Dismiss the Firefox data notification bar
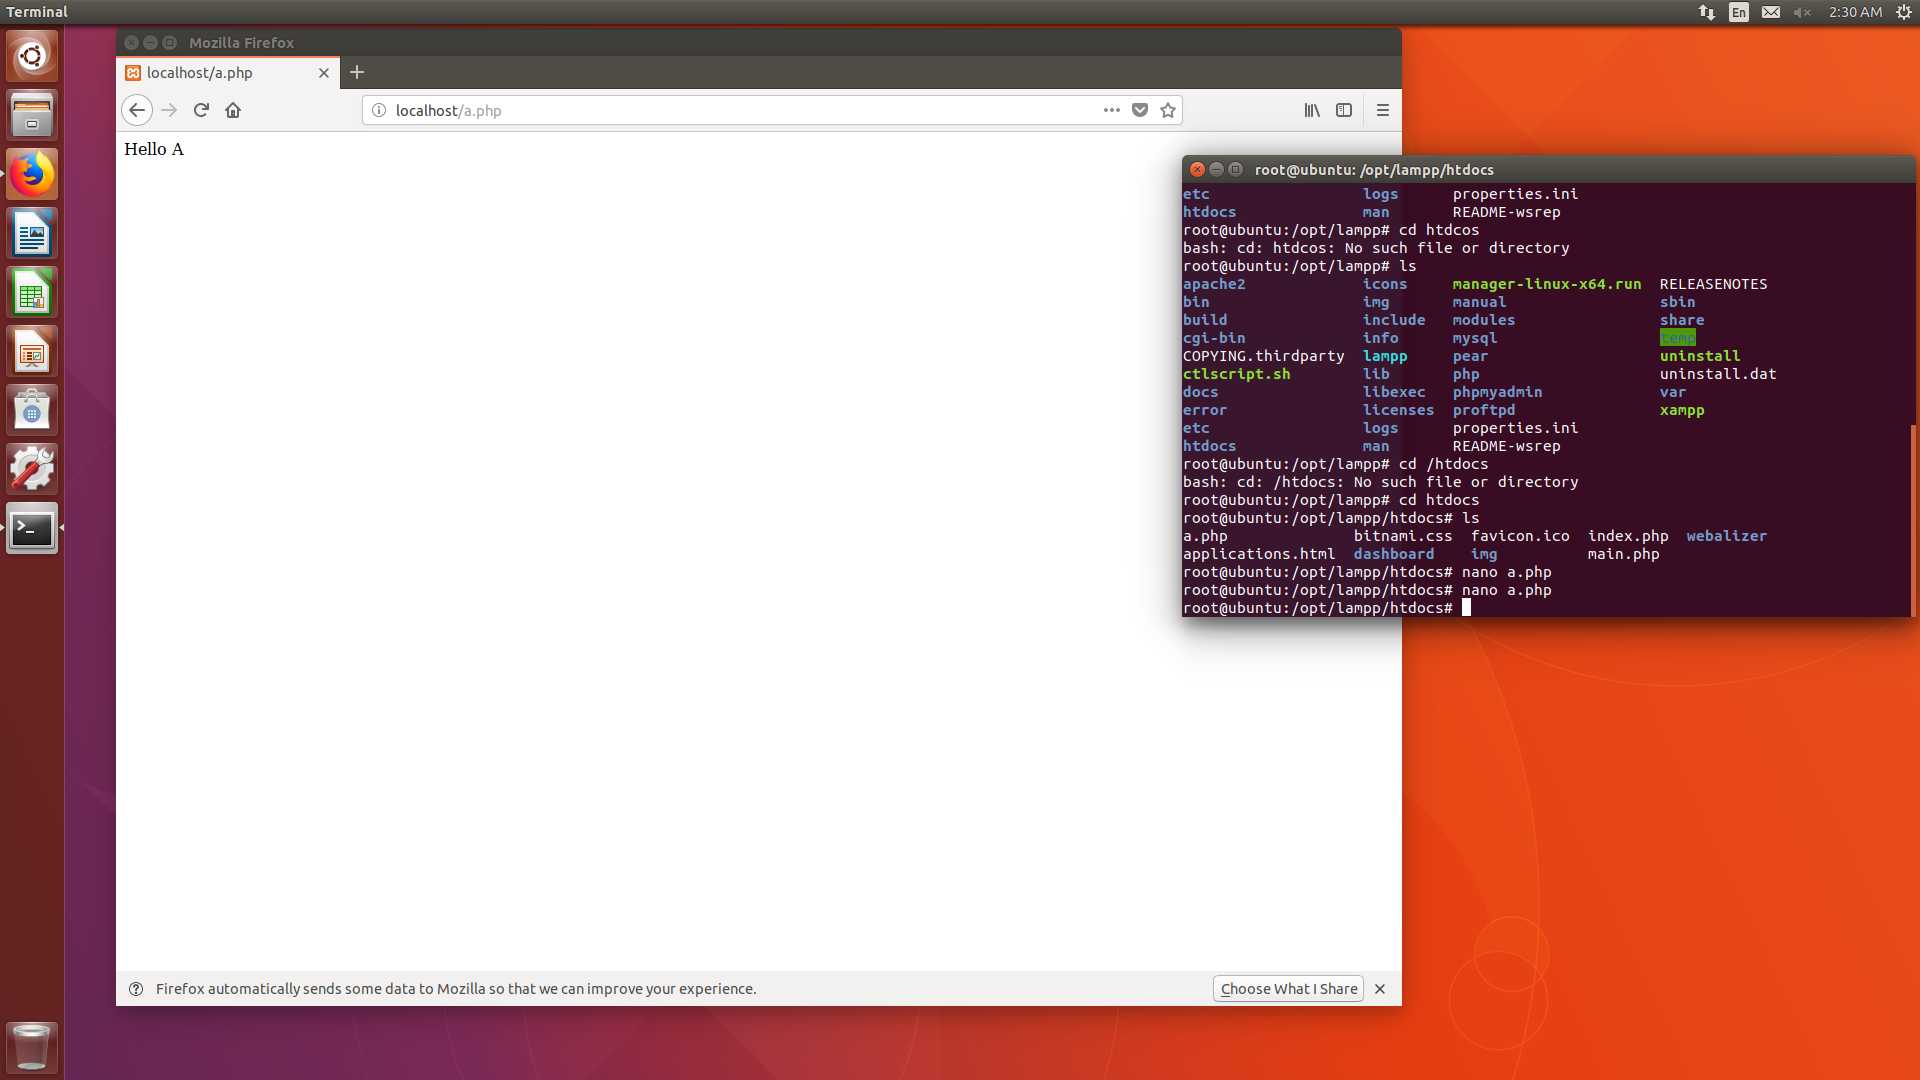Image resolution: width=1920 pixels, height=1080 pixels. coord(1380,988)
